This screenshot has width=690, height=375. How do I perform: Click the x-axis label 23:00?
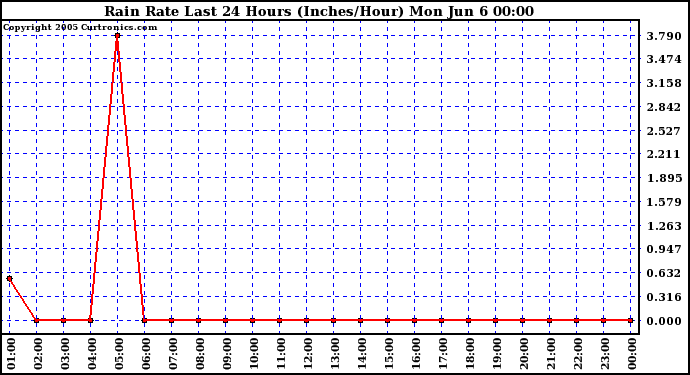pos(605,353)
